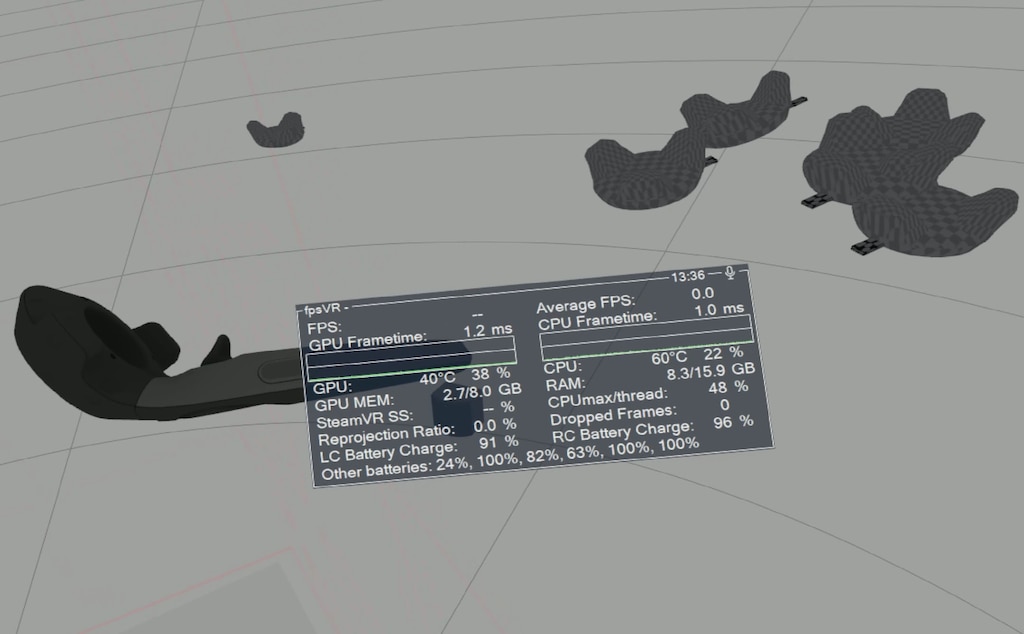Click the fpsVR title label
The width and height of the screenshot is (1024, 634).
pos(322,309)
